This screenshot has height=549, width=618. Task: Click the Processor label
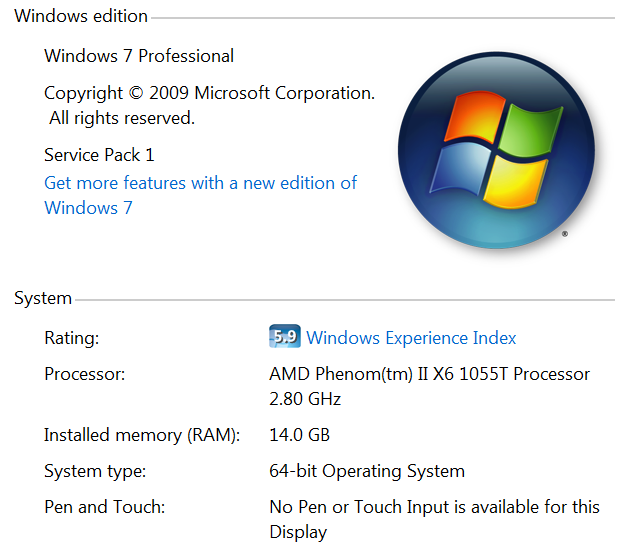84,374
